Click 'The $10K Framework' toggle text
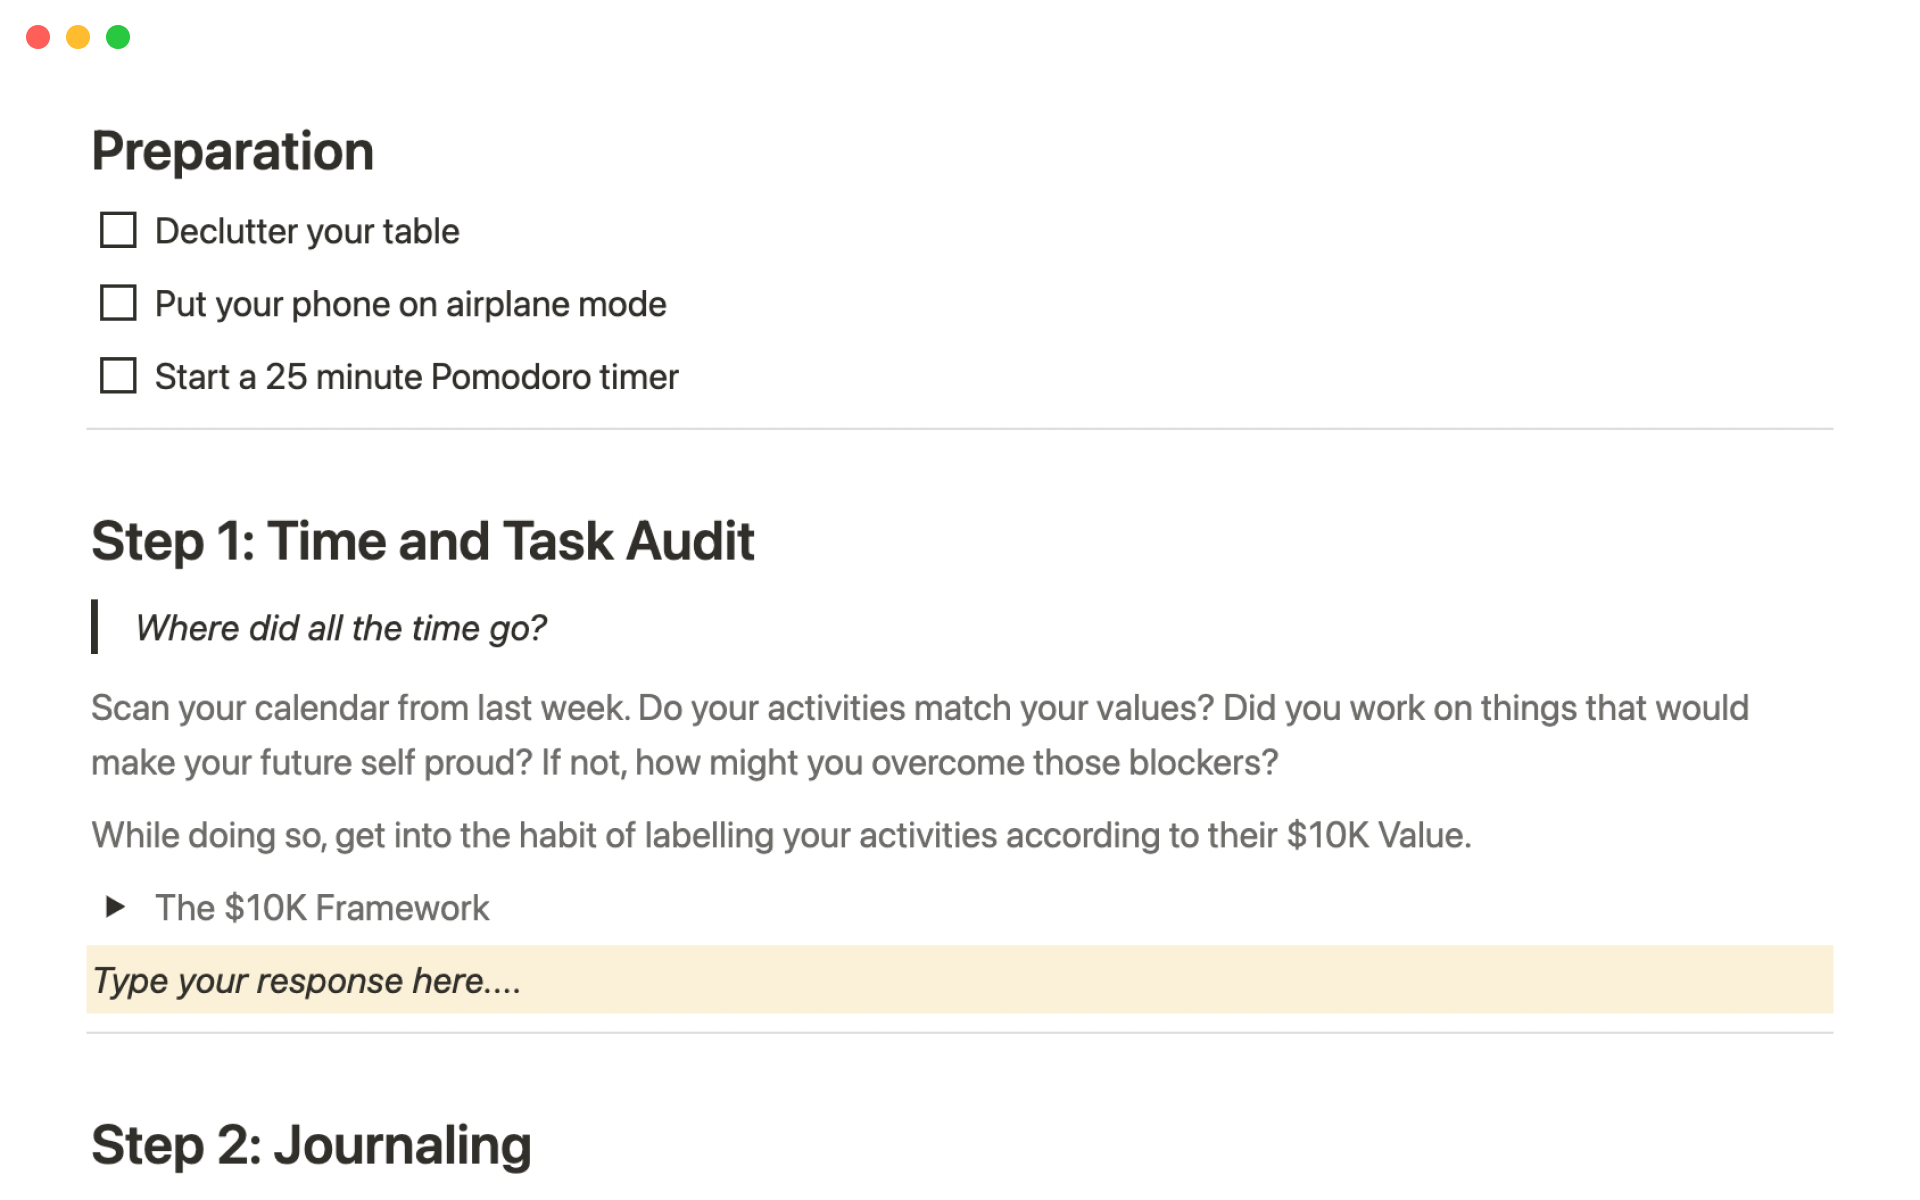Screen dimensions: 1920x1200 click(321, 908)
